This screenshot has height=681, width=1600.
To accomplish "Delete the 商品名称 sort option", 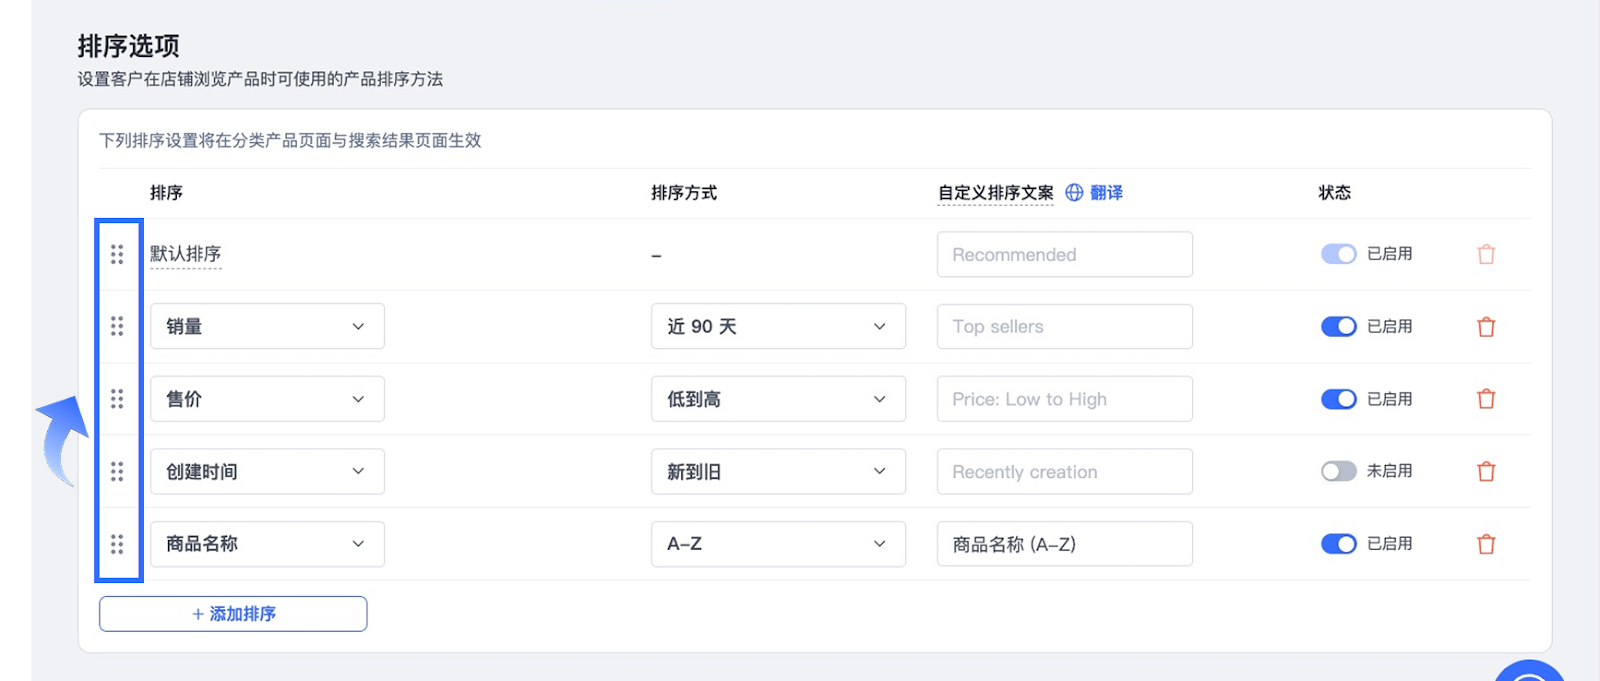I will point(1486,544).
